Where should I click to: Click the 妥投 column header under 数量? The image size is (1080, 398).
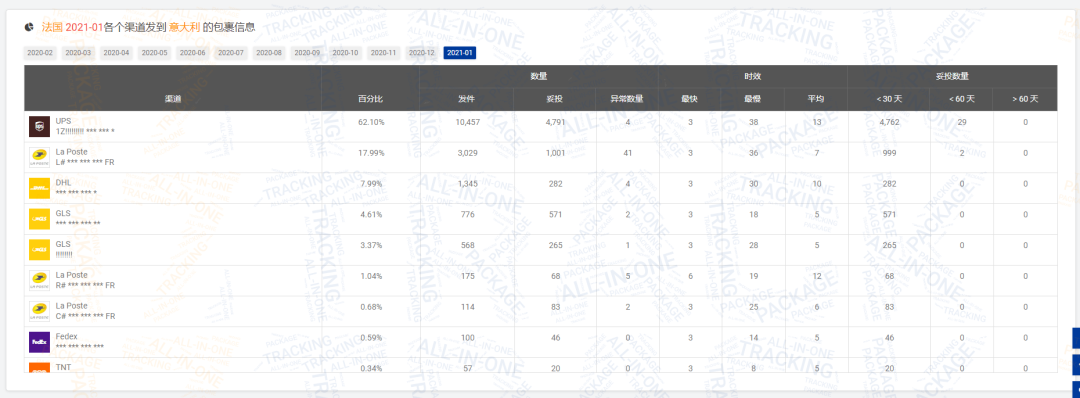tap(554, 99)
